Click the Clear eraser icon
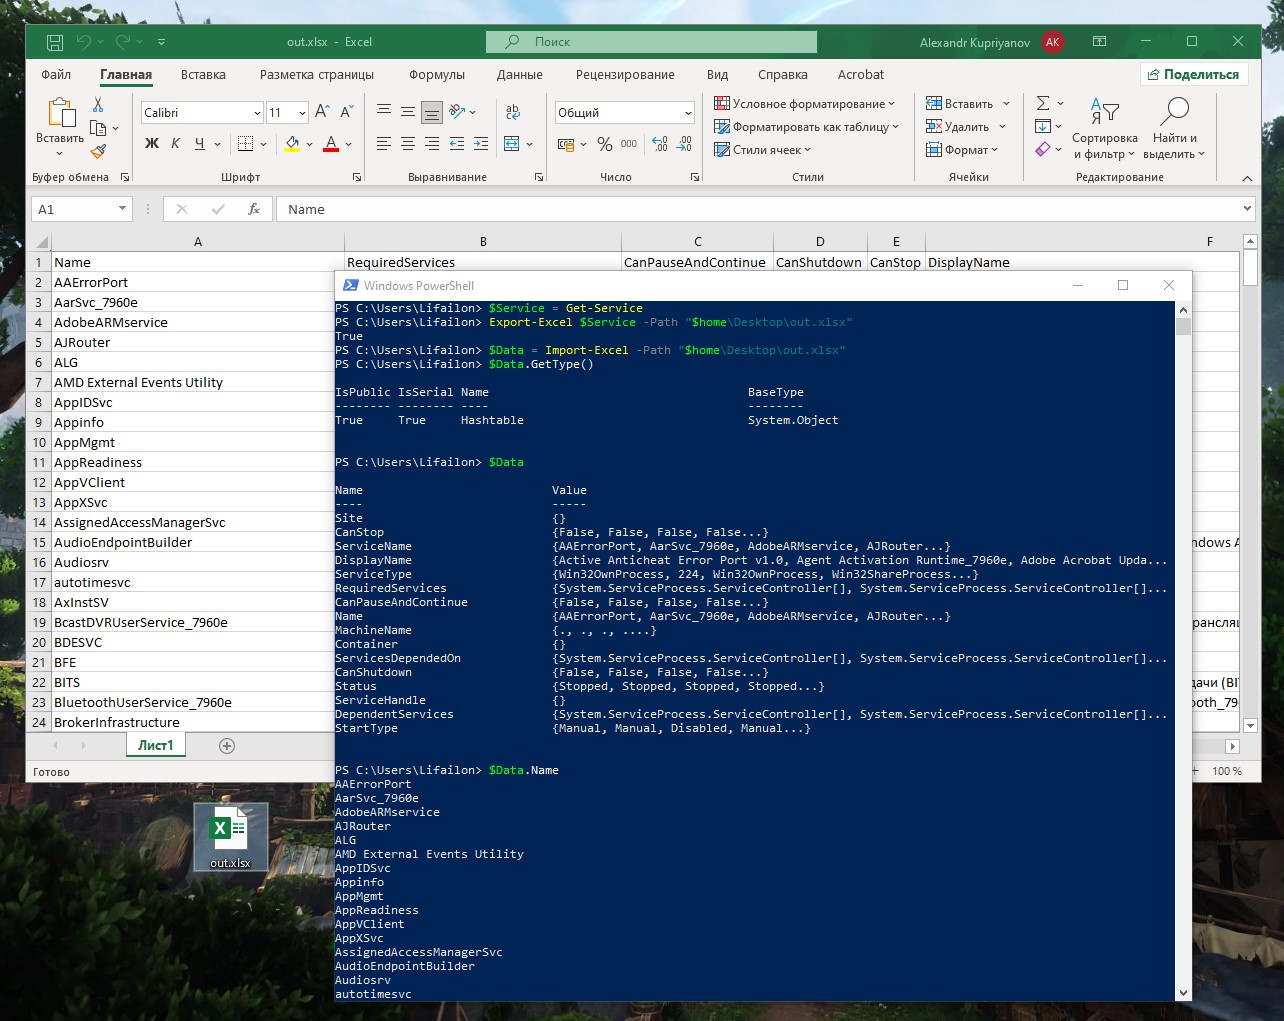 click(x=1043, y=149)
